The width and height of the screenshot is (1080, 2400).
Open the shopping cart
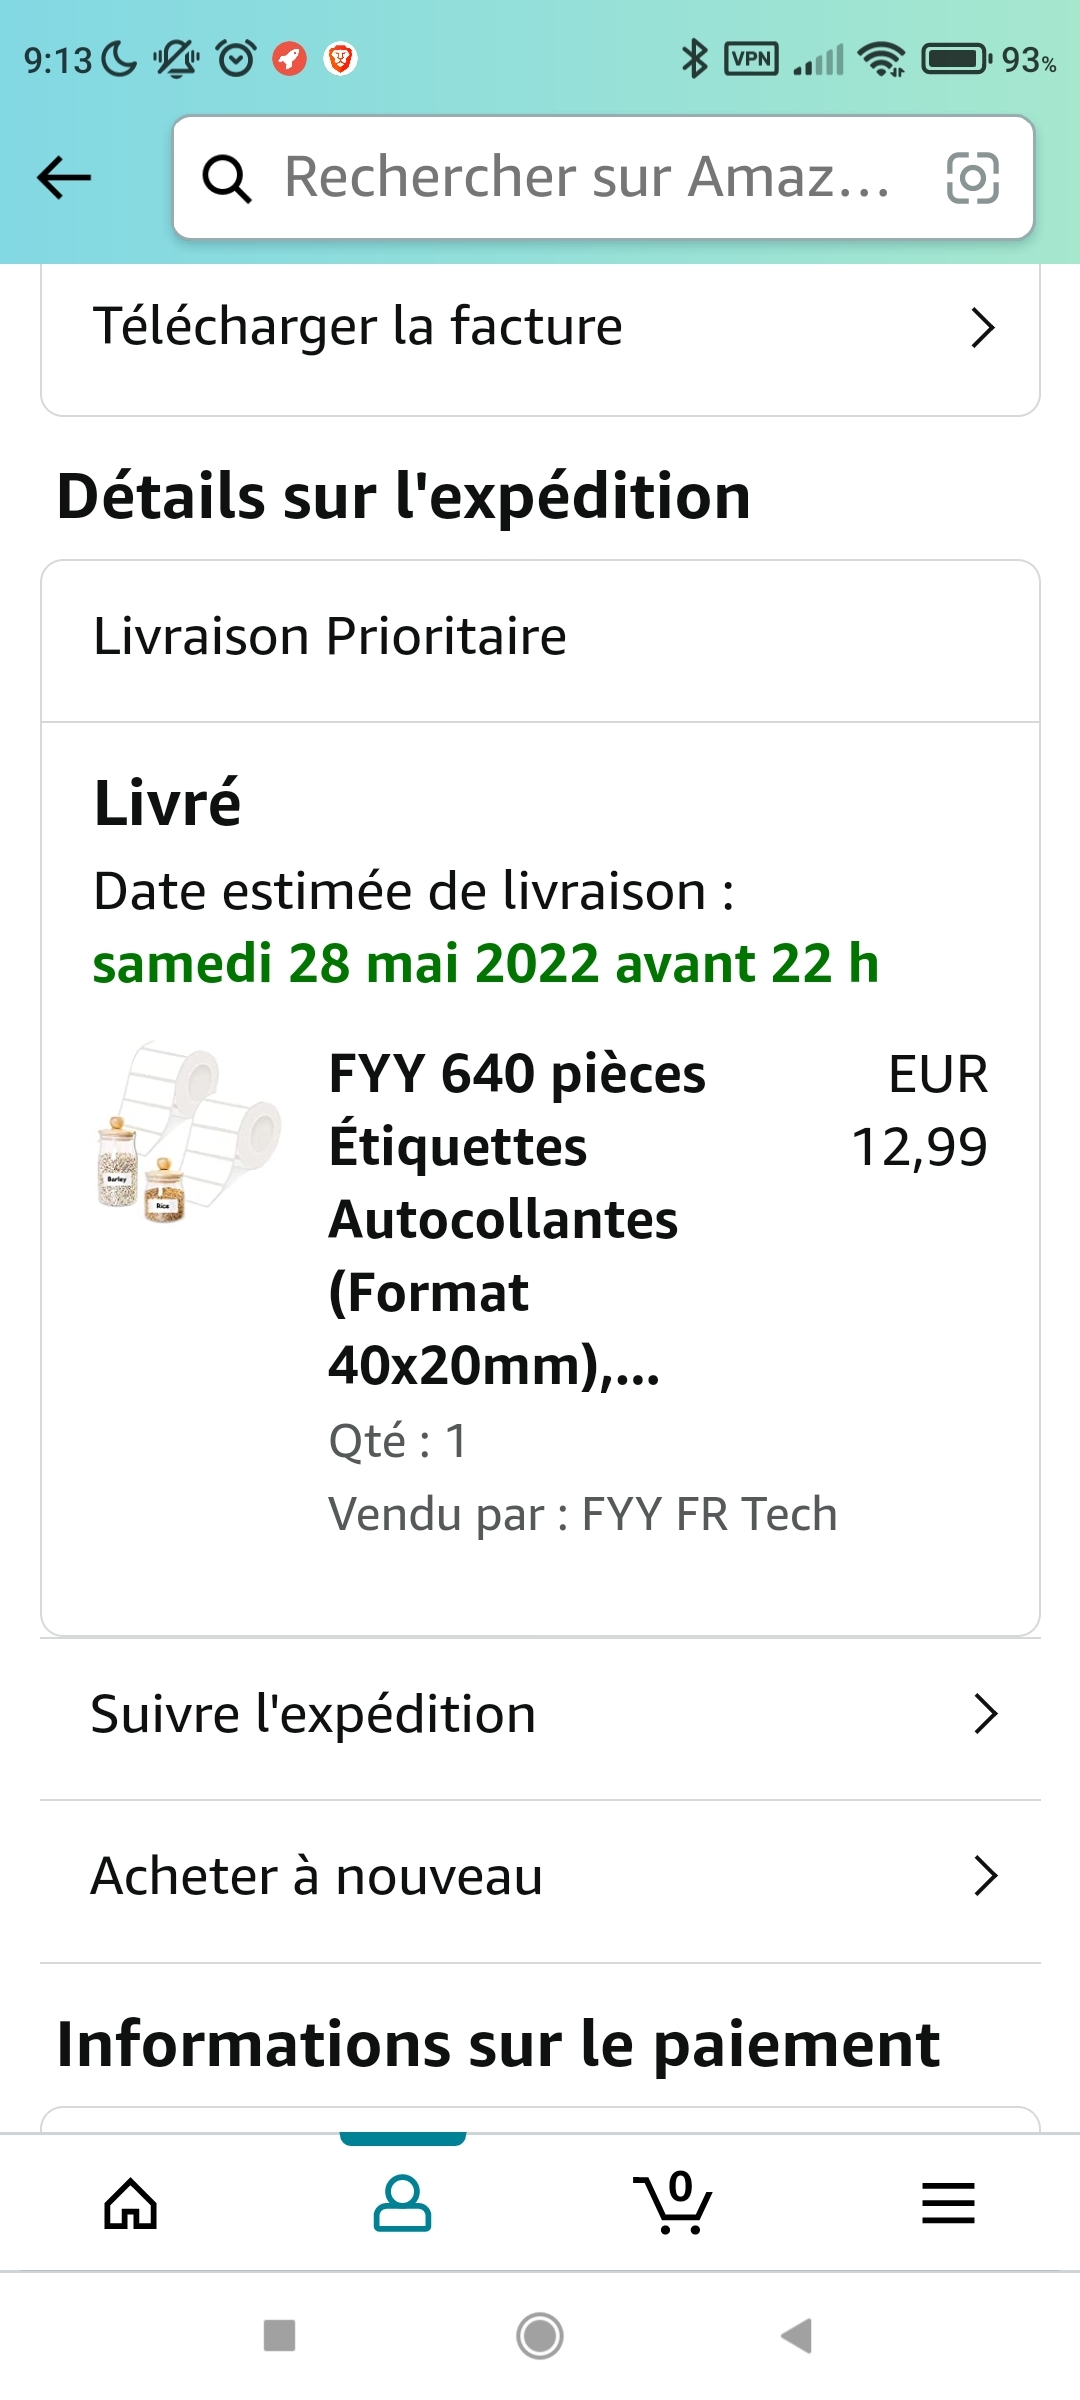pos(675,2204)
